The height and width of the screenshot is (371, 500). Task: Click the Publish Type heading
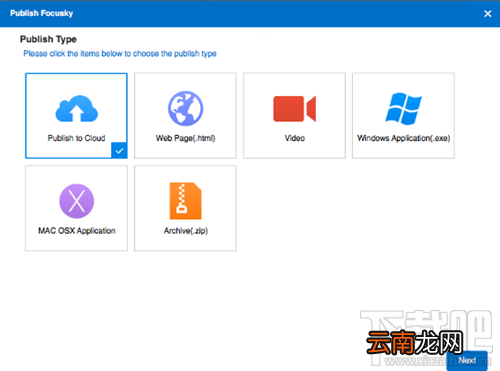tap(48, 39)
